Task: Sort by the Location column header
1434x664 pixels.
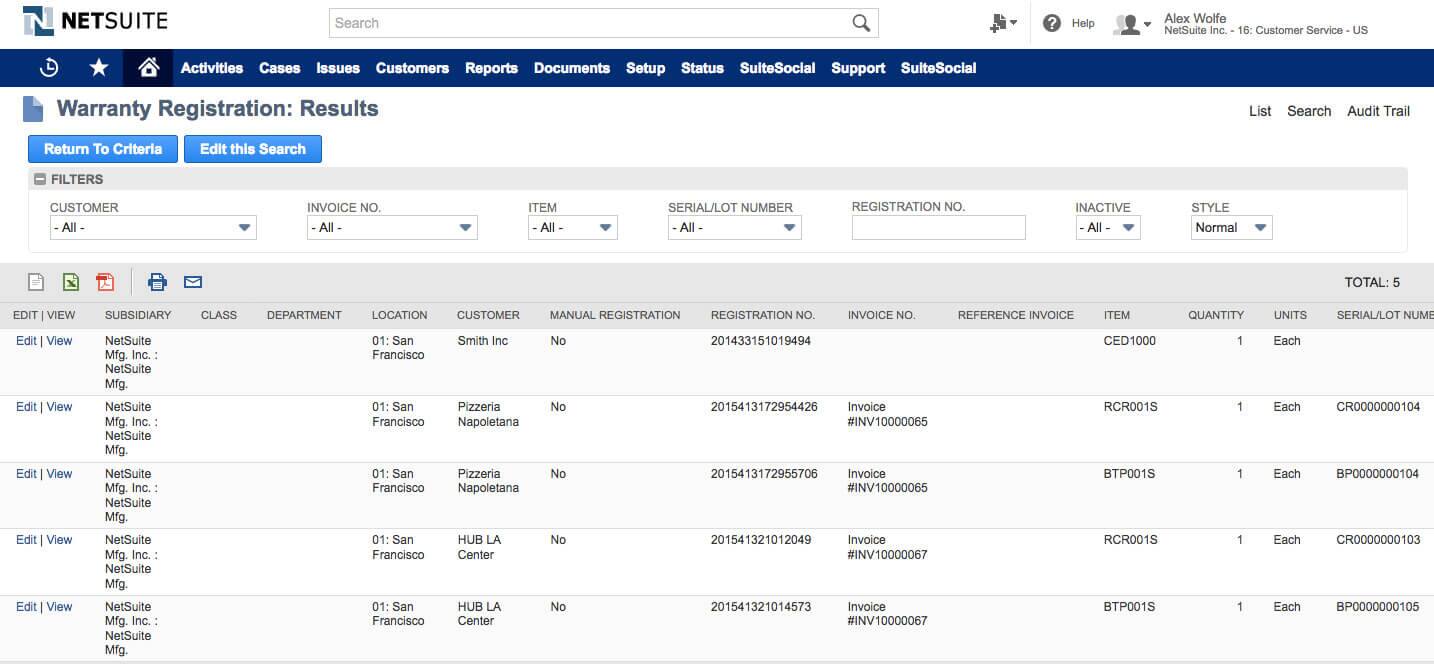Action: [400, 315]
